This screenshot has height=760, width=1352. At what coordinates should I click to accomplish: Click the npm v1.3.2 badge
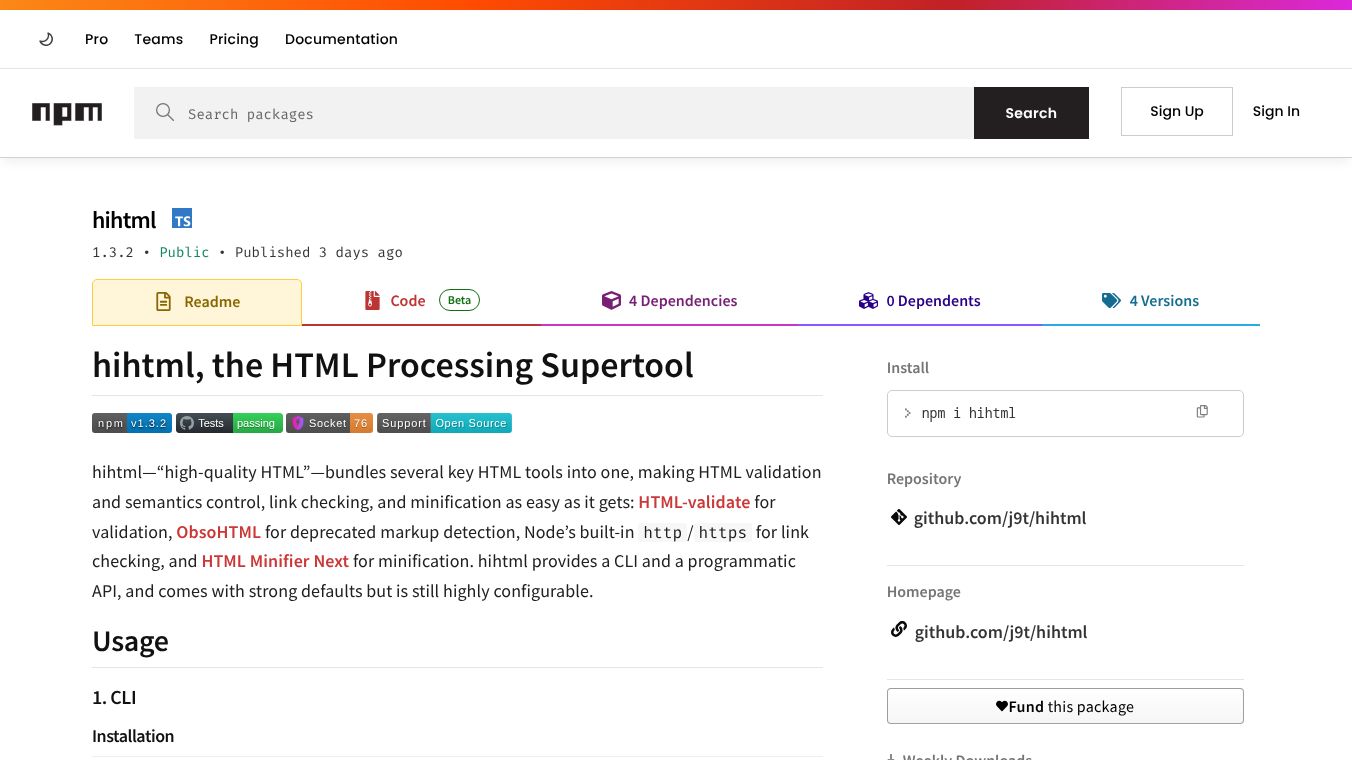tap(132, 423)
